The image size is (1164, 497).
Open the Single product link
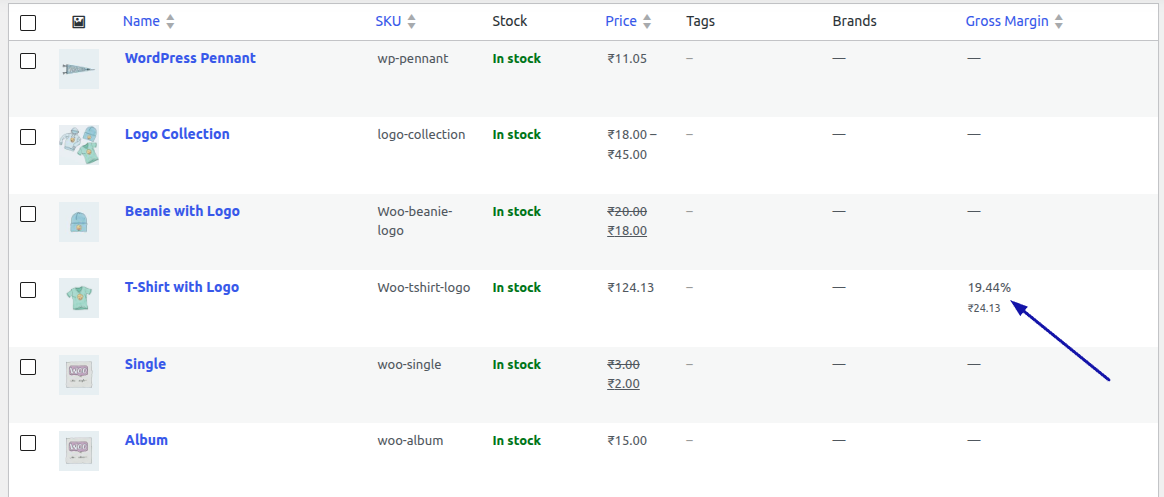pos(146,364)
